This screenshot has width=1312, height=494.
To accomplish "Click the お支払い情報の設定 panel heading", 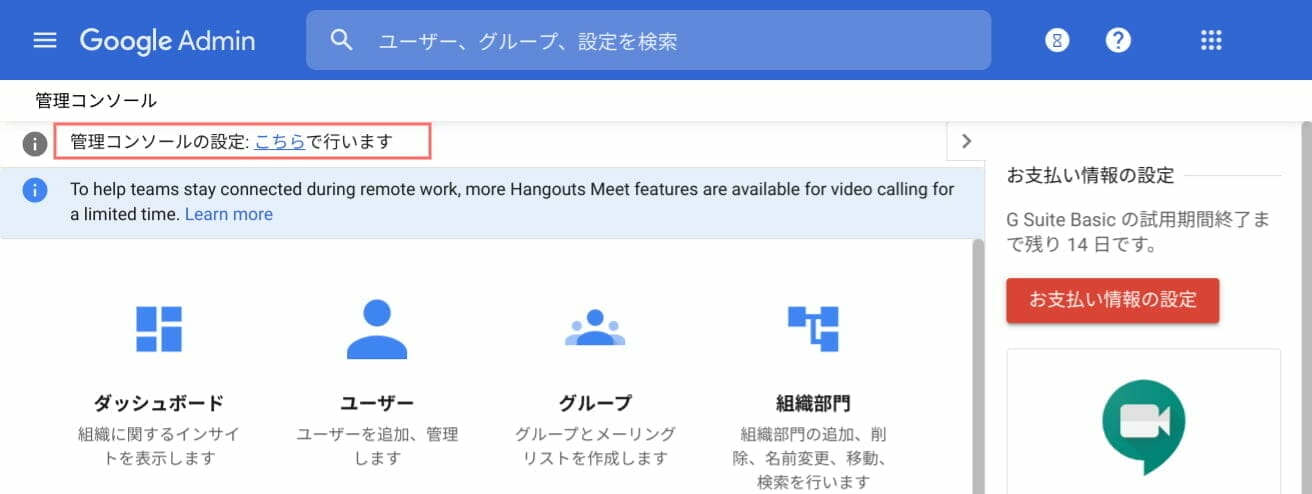I will click(x=1090, y=176).
